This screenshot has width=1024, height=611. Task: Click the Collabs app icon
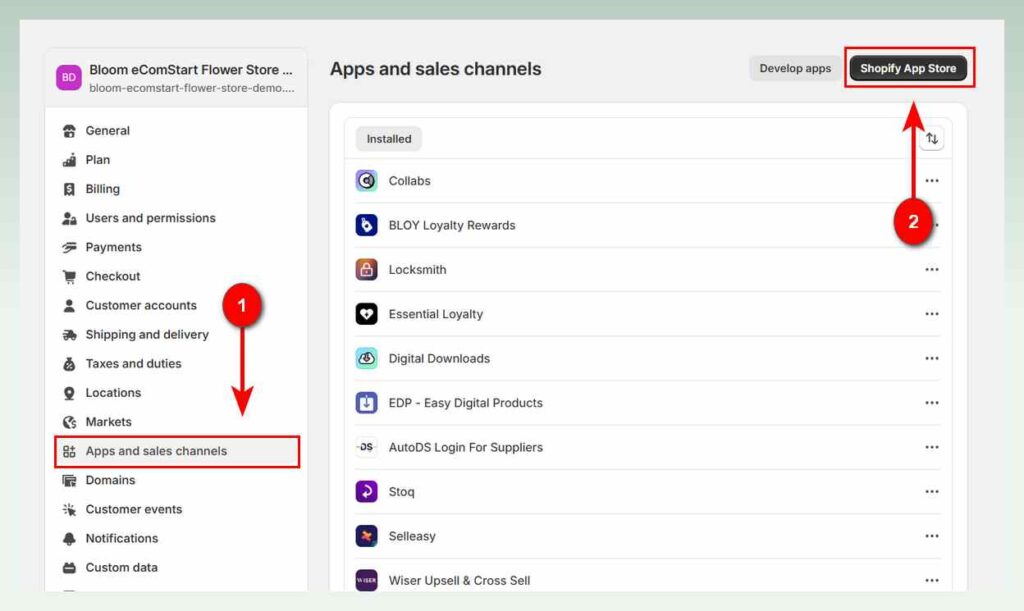pyautogui.click(x=366, y=180)
